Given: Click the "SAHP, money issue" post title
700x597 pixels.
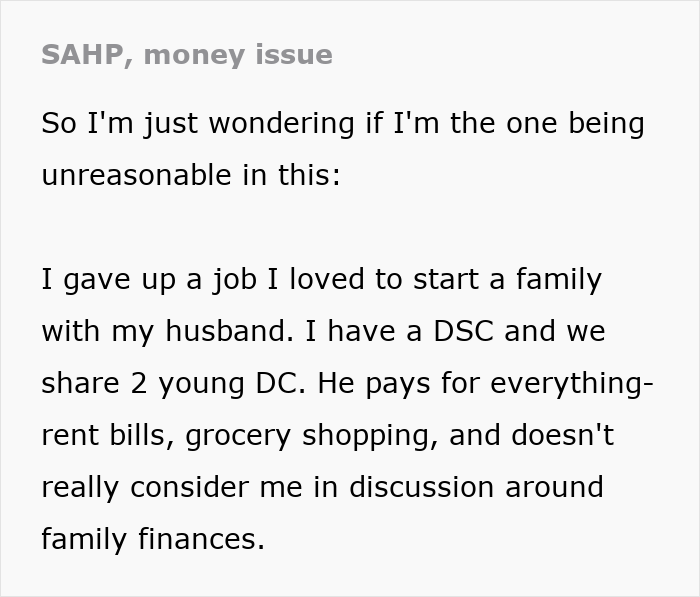Looking at the screenshot, I should point(187,55).
